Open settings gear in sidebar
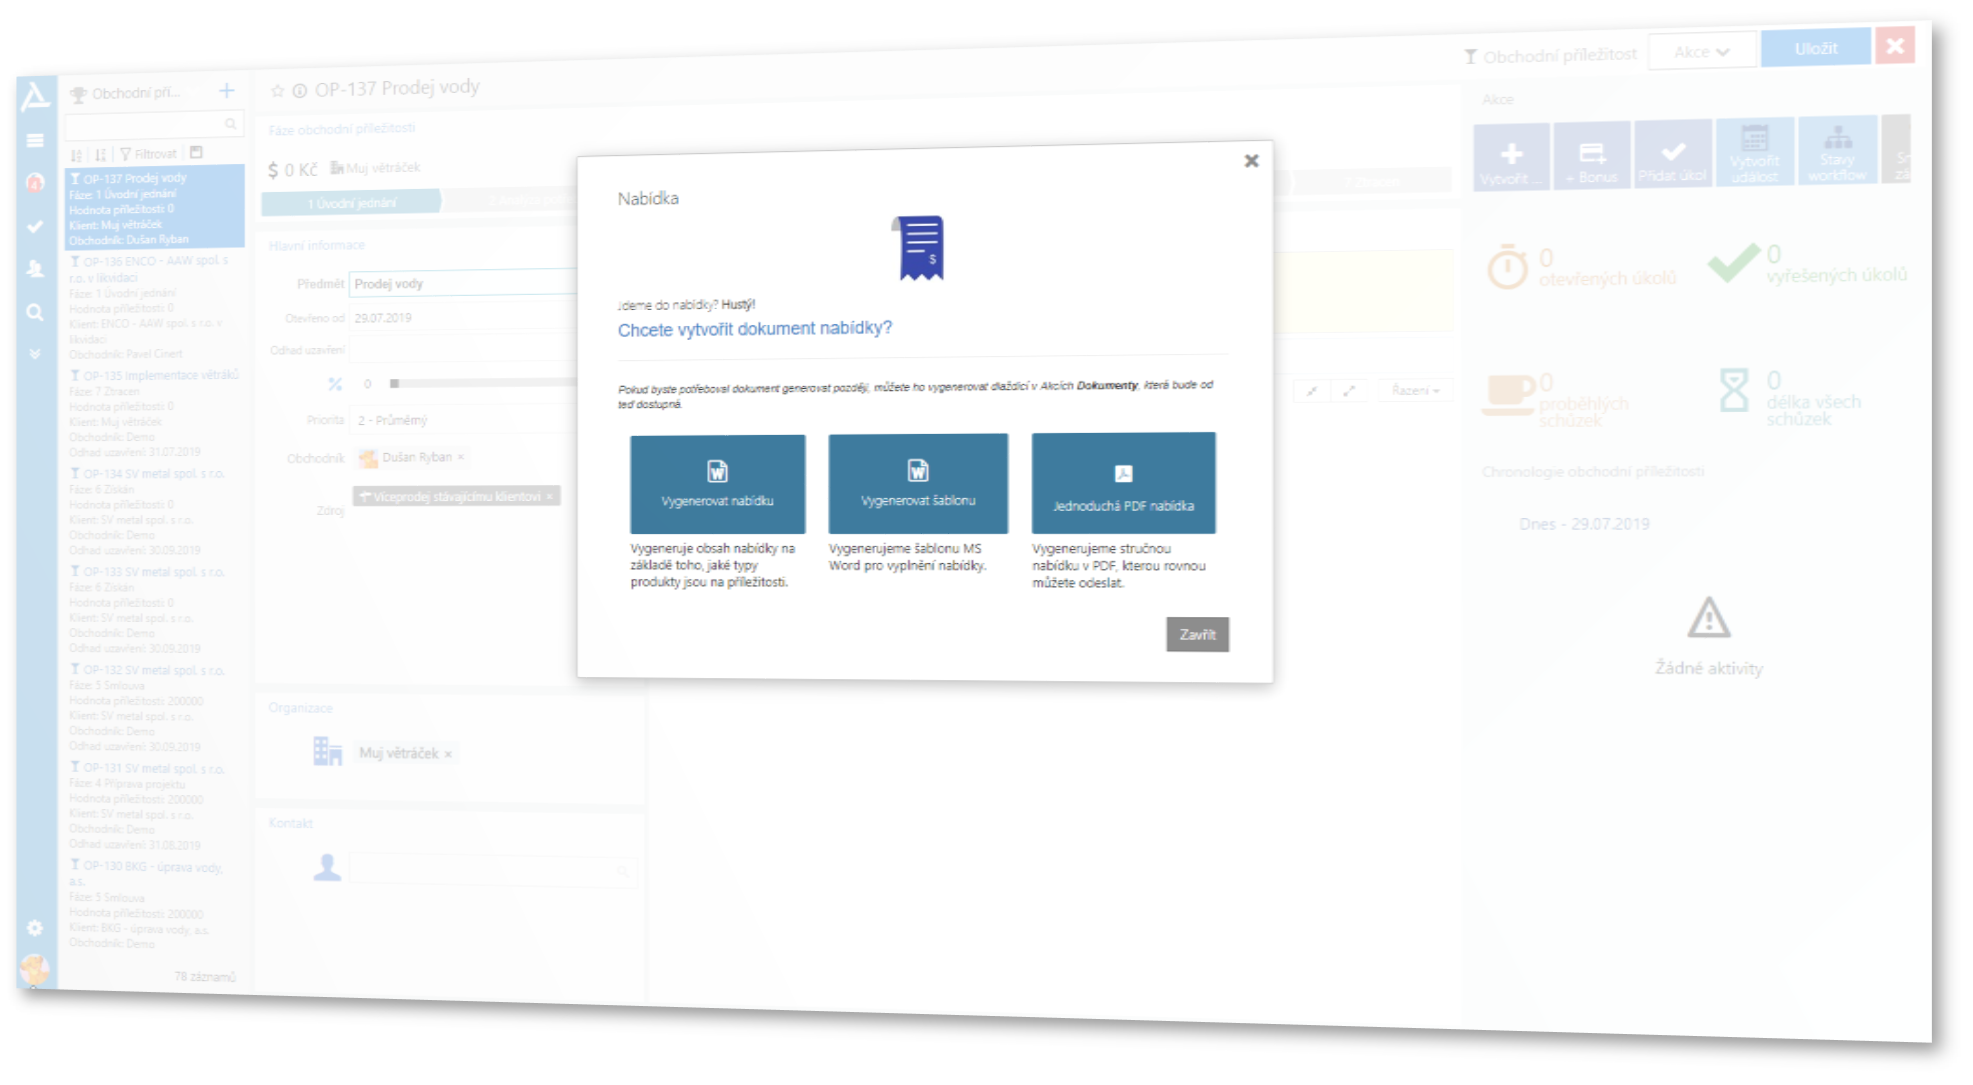Screen dimensions: 1973x1085 [x=35, y=928]
